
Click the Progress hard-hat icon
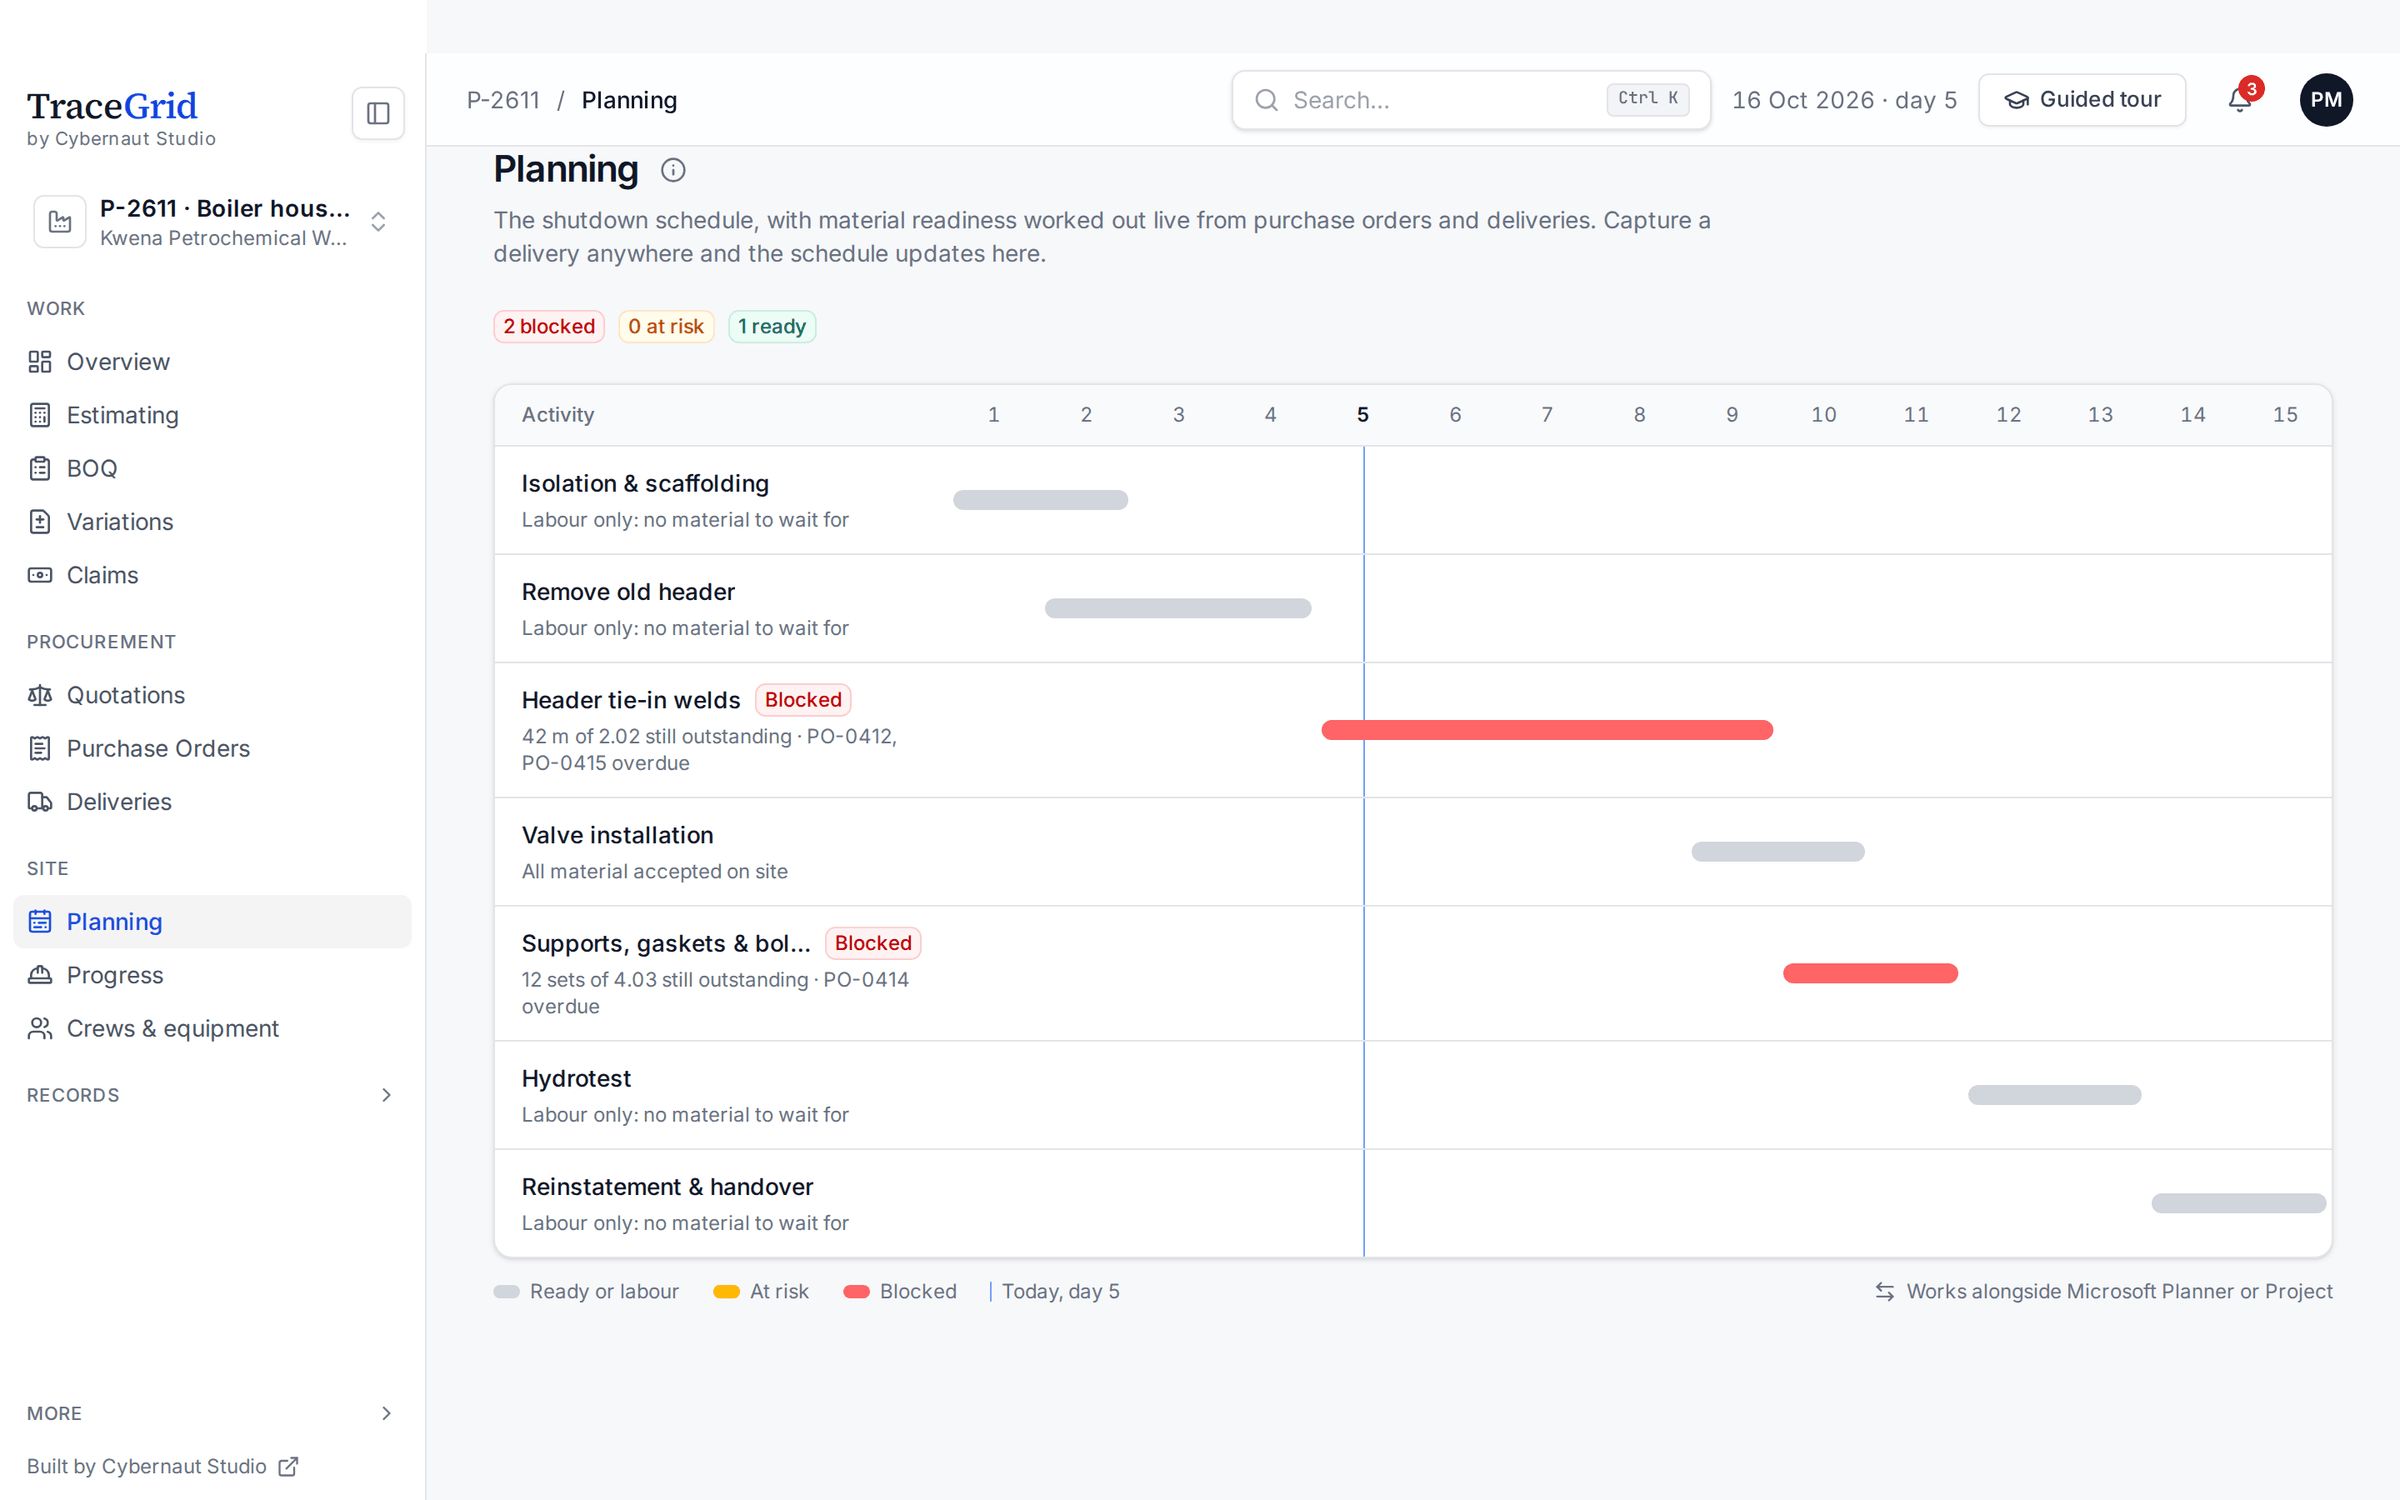[x=40, y=975]
